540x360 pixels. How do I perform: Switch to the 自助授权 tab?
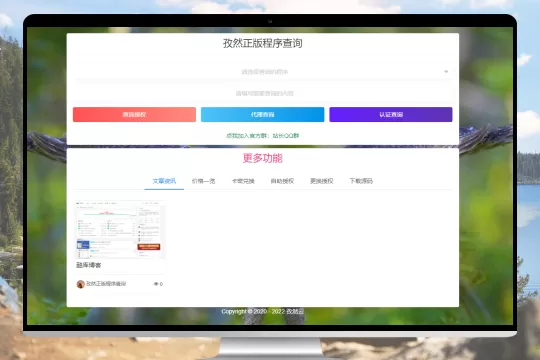coord(282,181)
